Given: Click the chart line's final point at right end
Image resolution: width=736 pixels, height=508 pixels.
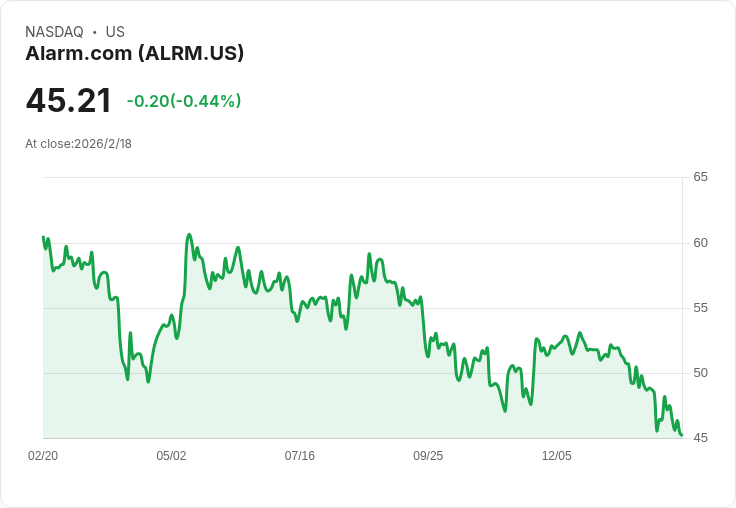Looking at the screenshot, I should (681, 435).
